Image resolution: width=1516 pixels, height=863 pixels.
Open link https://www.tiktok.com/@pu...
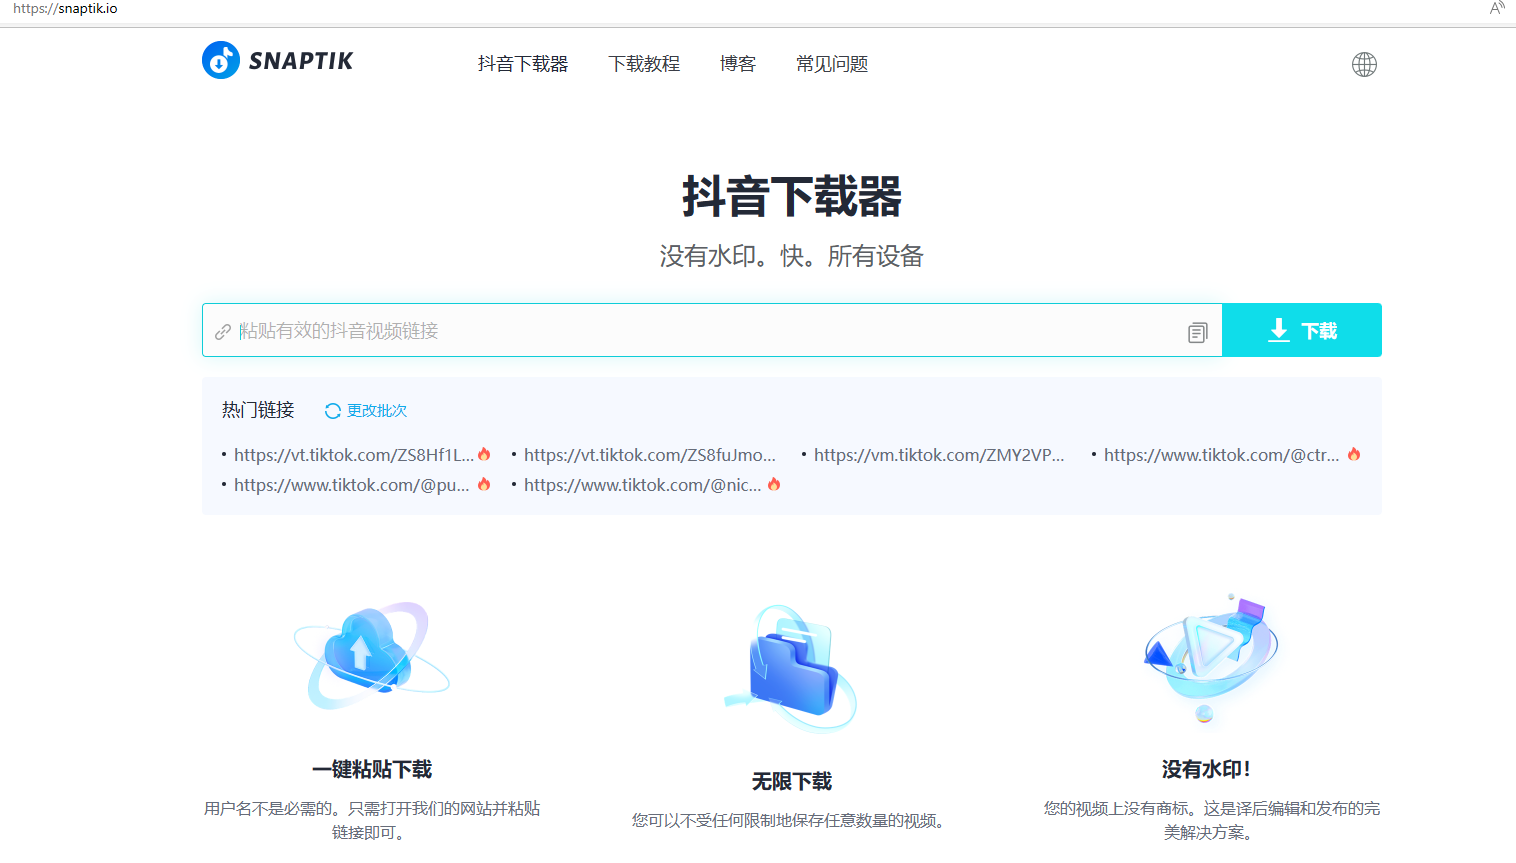click(x=352, y=485)
